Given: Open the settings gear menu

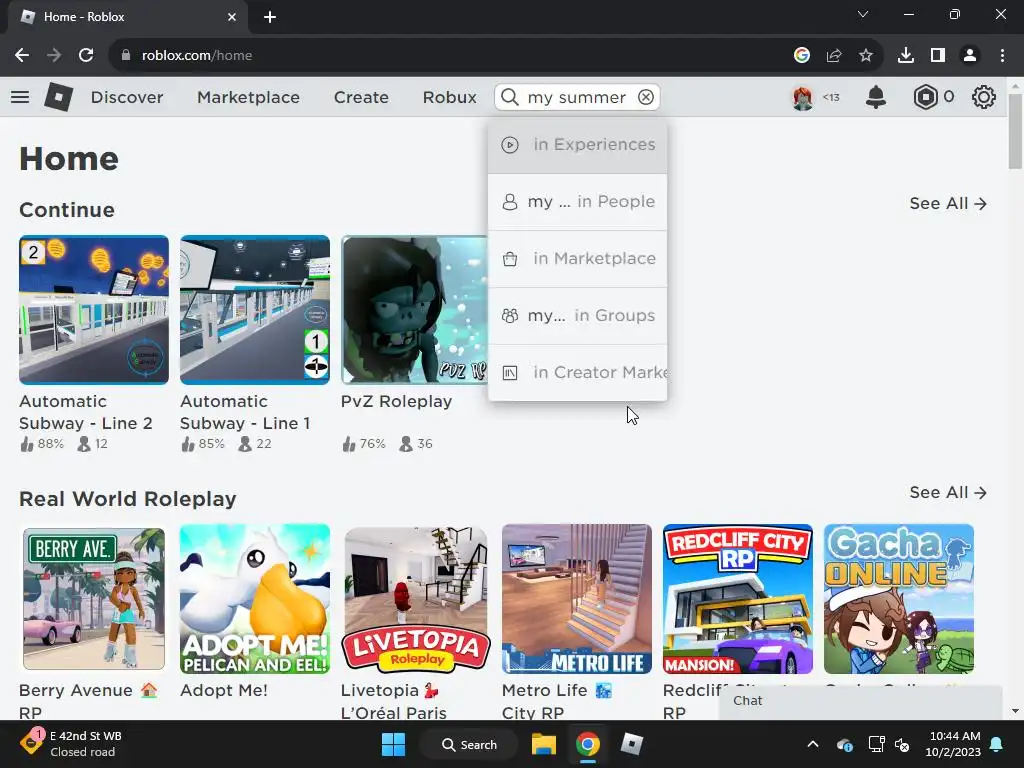Looking at the screenshot, I should 984,97.
